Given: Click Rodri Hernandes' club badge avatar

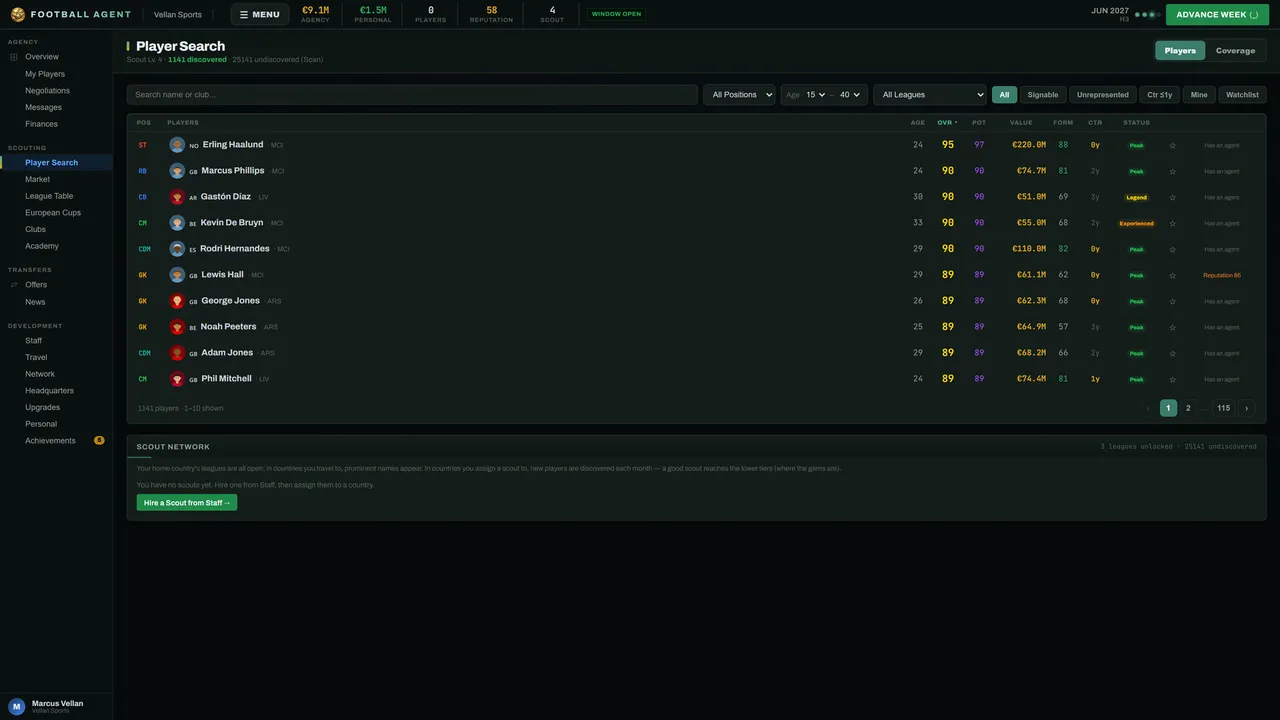Looking at the screenshot, I should [177, 249].
